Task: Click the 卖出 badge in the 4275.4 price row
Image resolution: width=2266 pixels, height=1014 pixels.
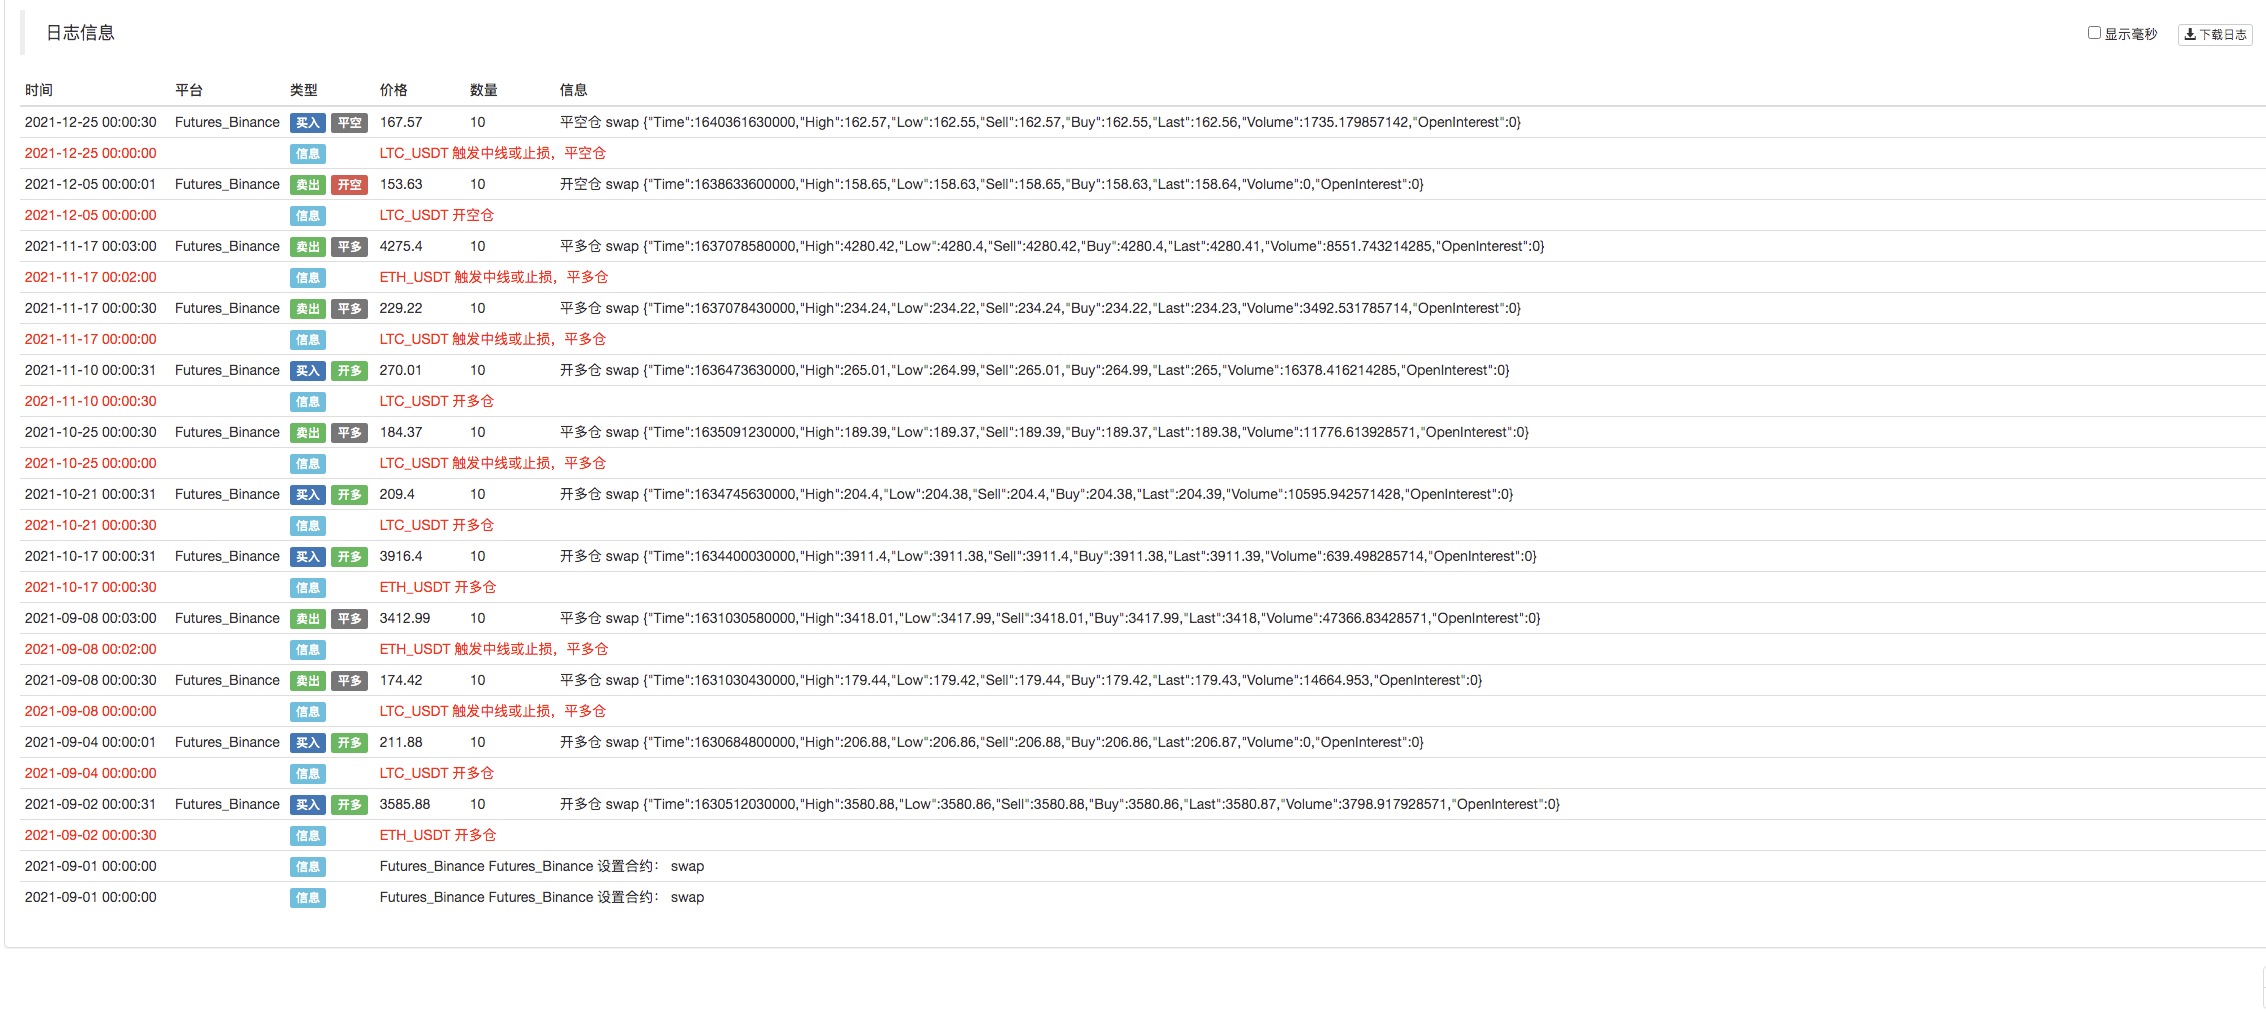Action: (x=308, y=247)
